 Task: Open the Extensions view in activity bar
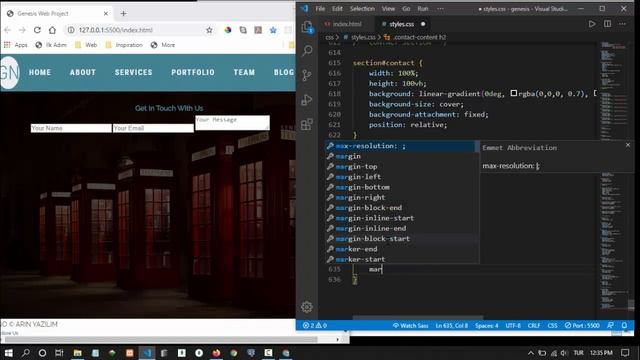pyautogui.click(x=307, y=124)
